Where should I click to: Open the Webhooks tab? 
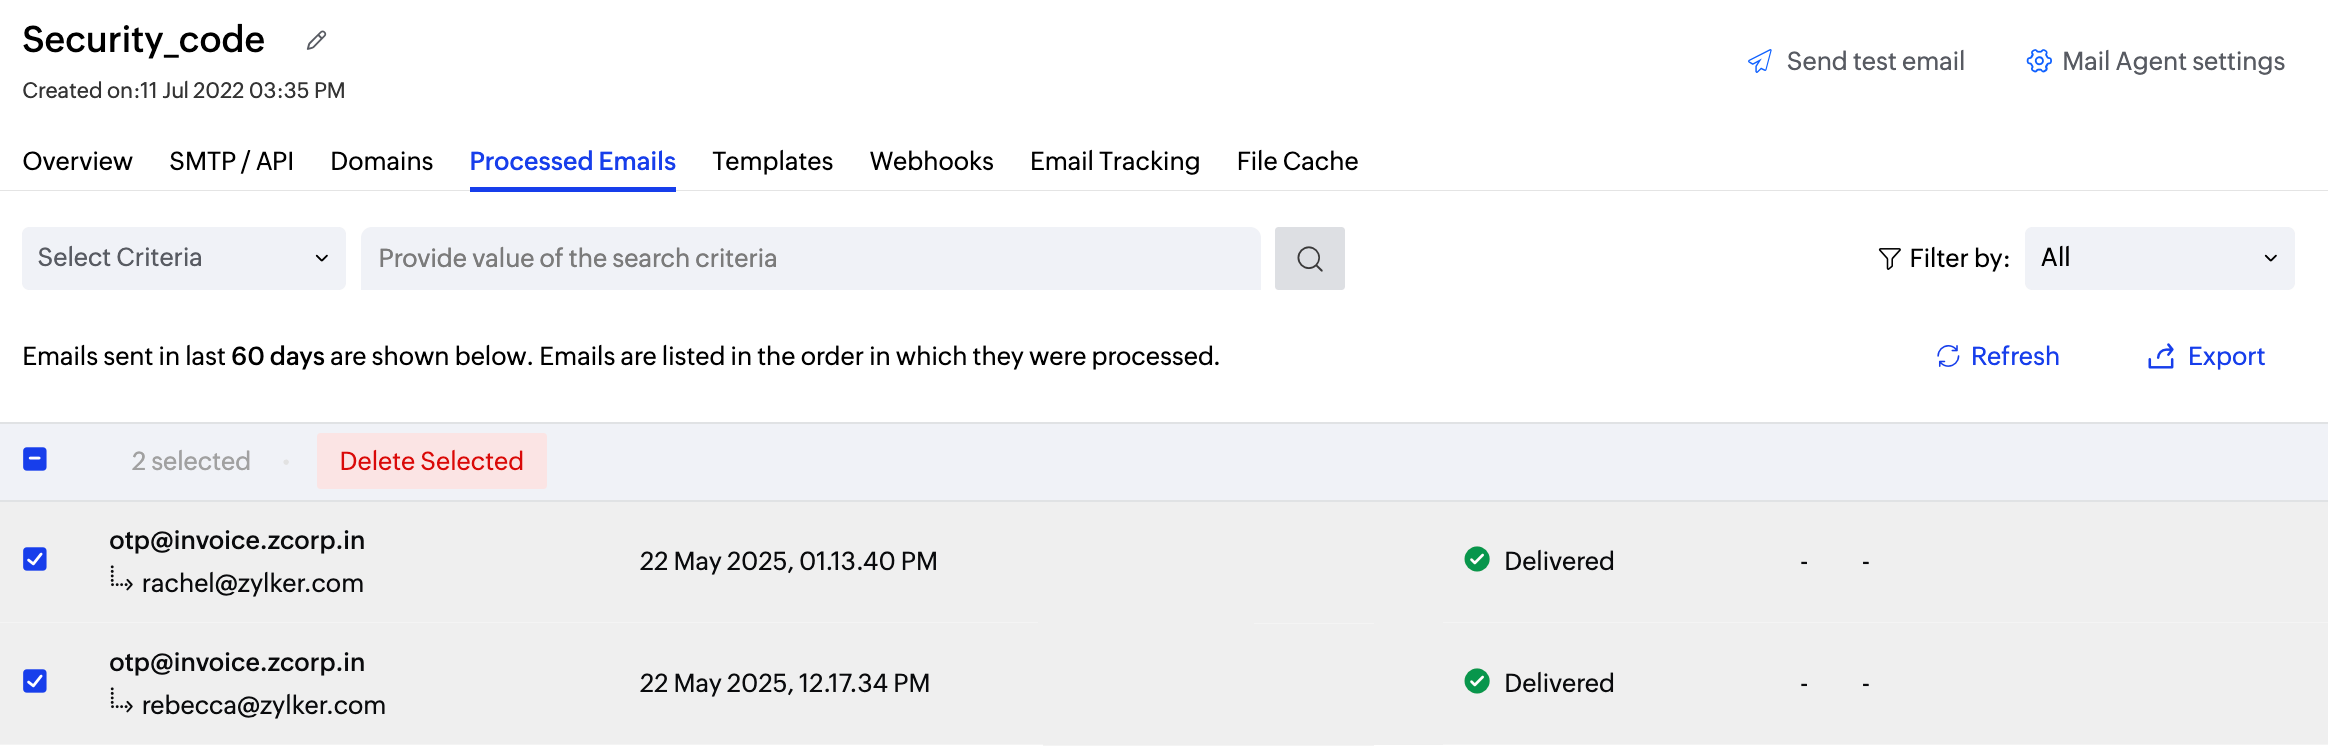click(931, 161)
